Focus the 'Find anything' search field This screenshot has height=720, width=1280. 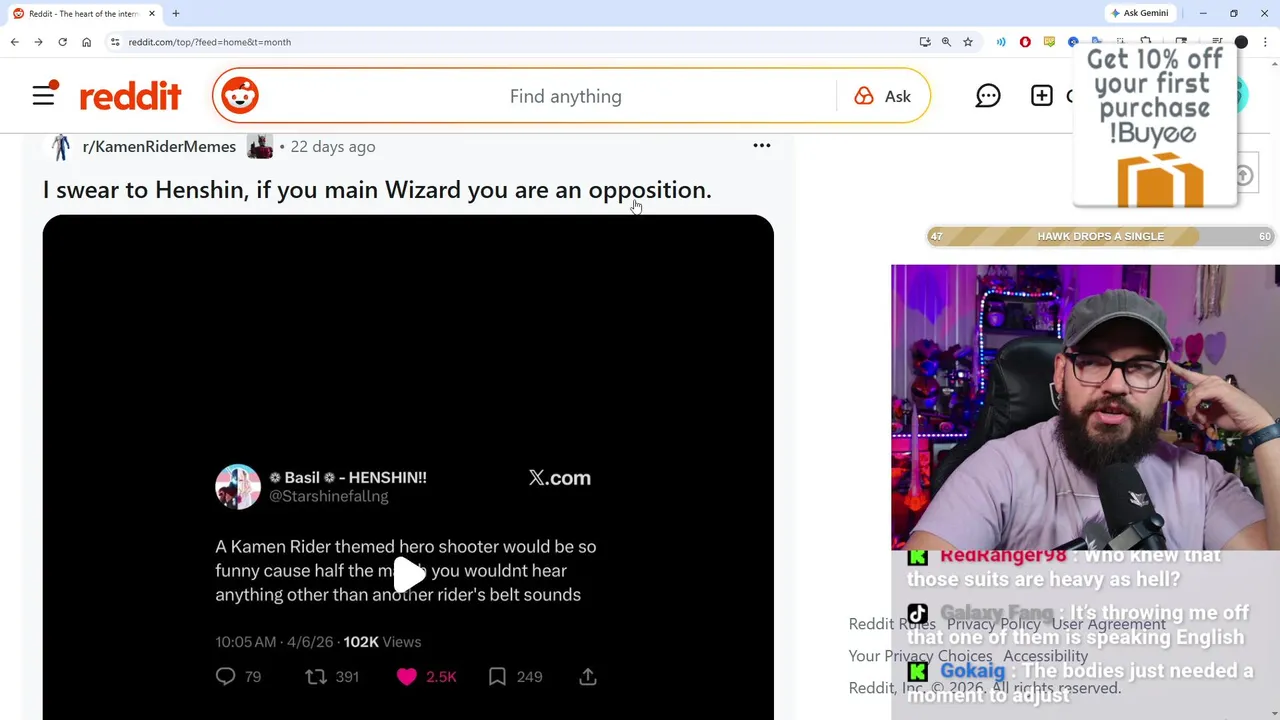click(565, 96)
